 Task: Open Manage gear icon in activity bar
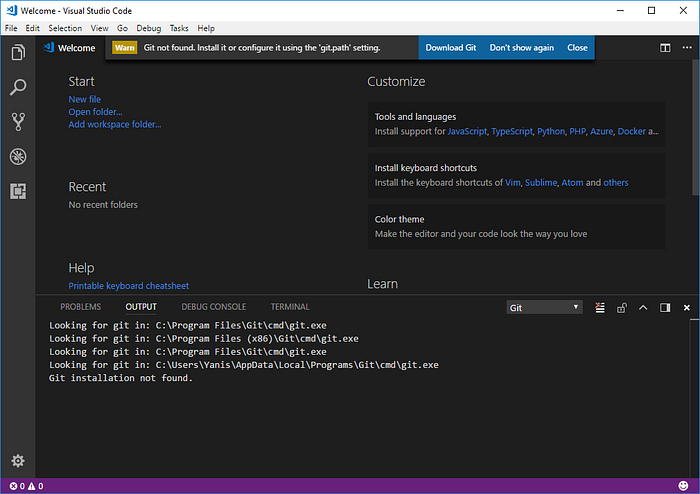coord(18,461)
